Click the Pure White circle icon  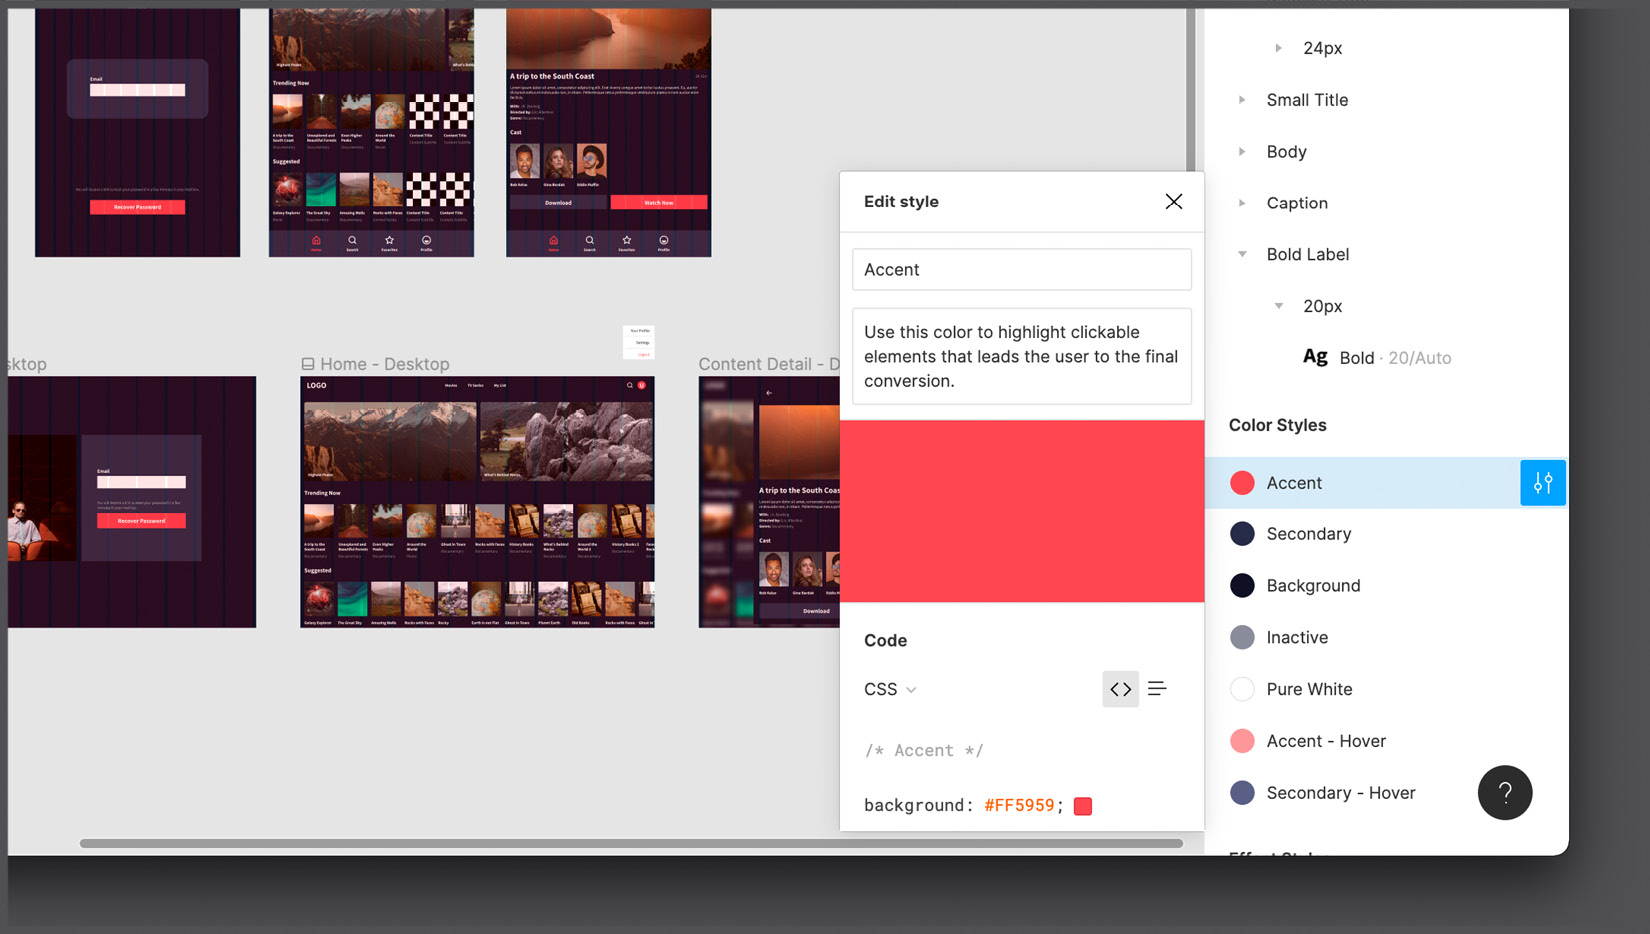coord(1242,688)
